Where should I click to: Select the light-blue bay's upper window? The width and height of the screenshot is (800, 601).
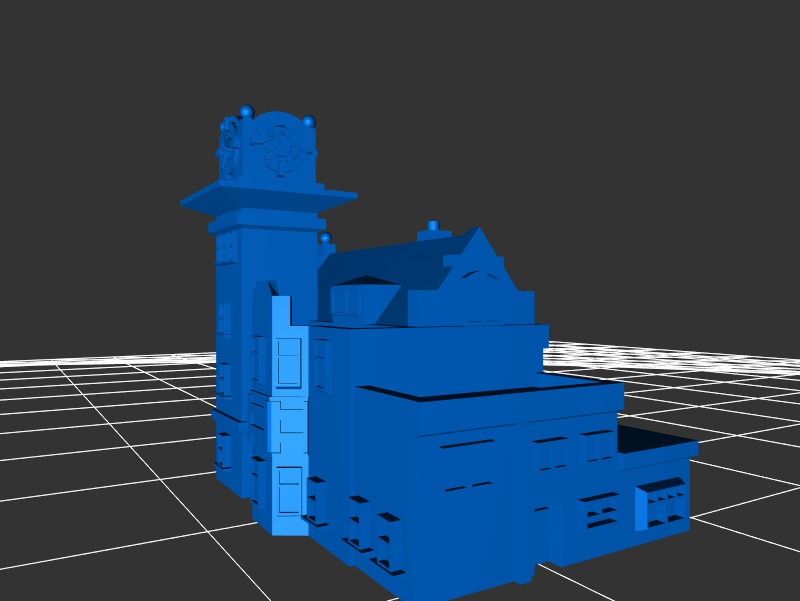pos(288,361)
